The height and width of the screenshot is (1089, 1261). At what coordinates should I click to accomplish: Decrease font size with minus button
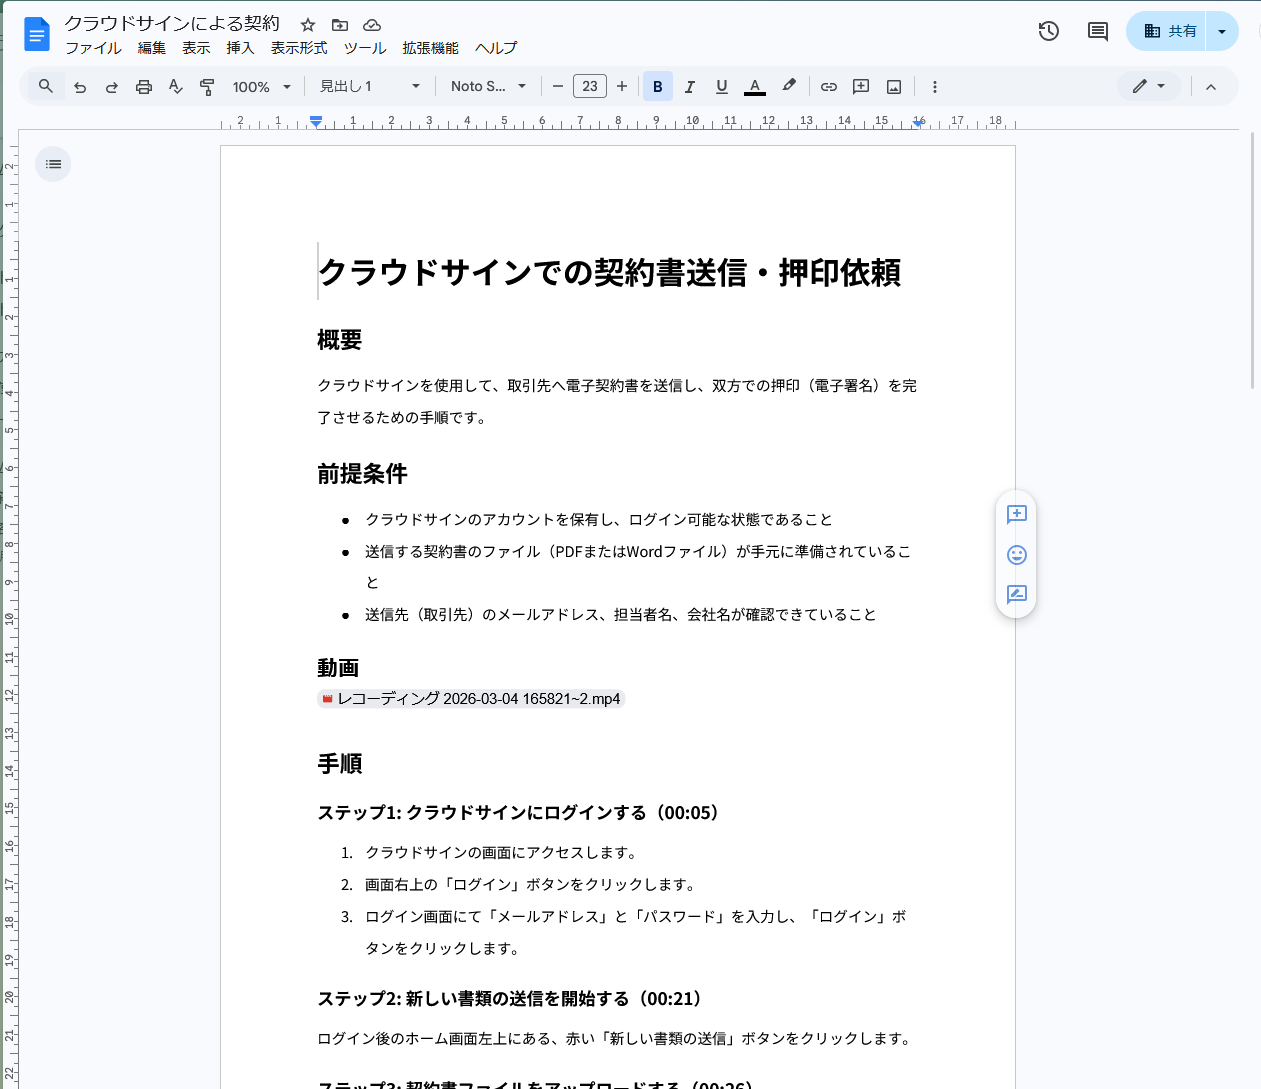pos(558,87)
